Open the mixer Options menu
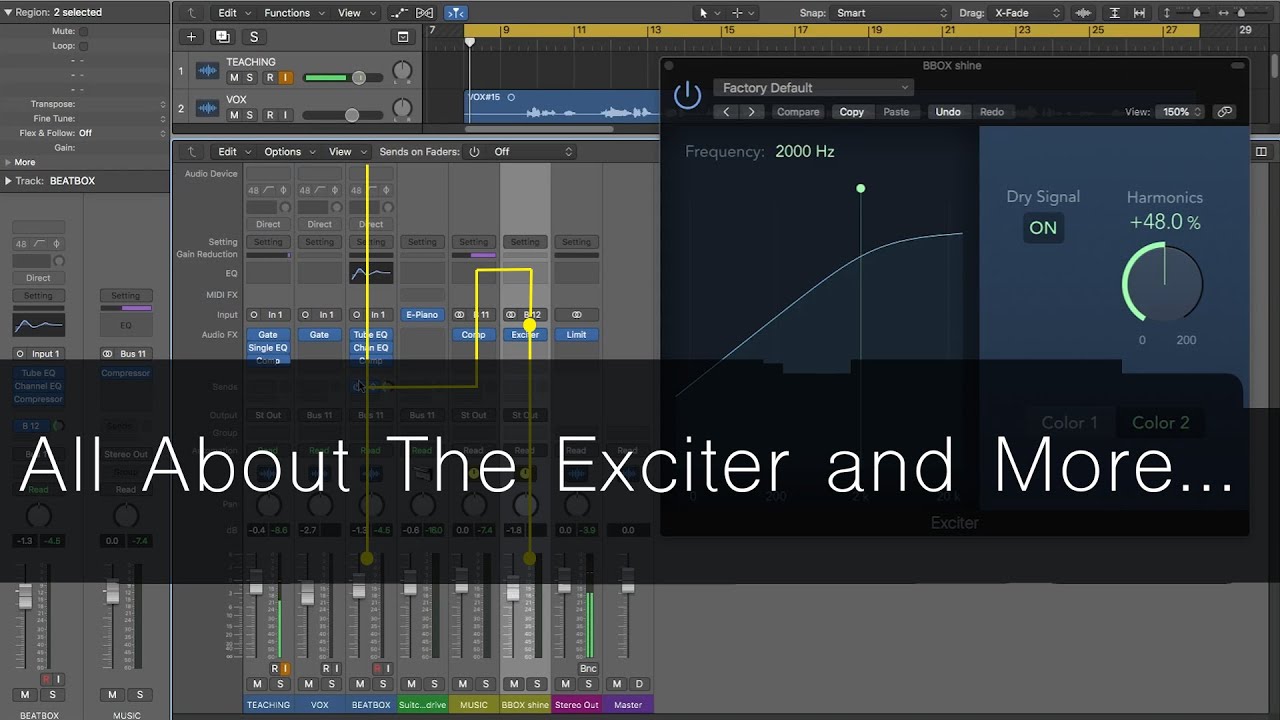Image resolution: width=1280 pixels, height=720 pixels. 288,152
